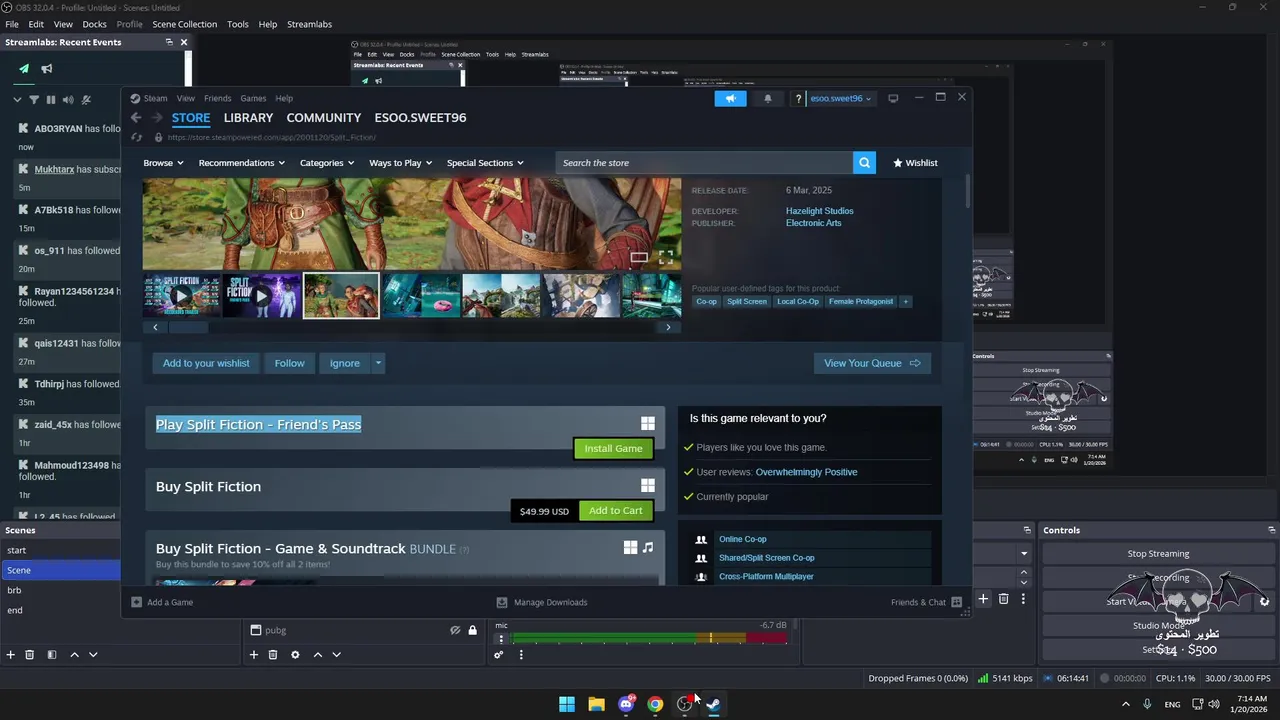
Task: Play the first Split Fiction trailer thumbnail
Action: (182, 296)
